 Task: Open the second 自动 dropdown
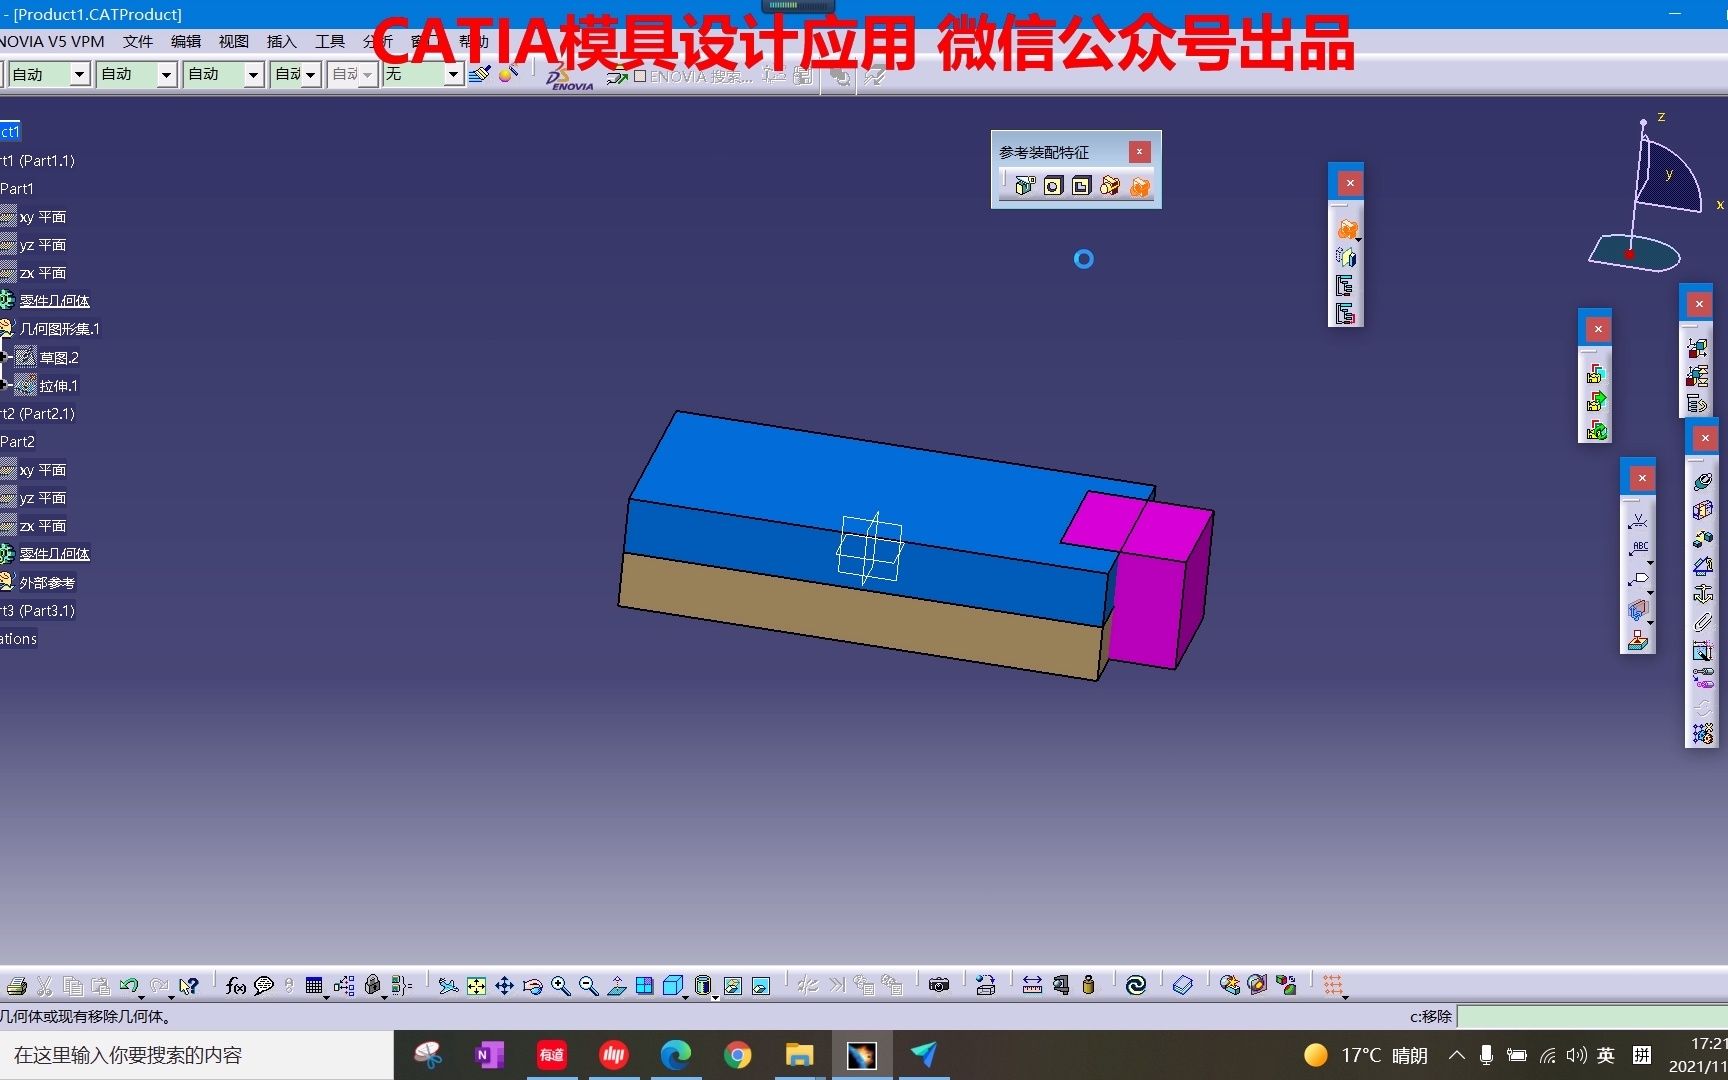click(x=167, y=75)
